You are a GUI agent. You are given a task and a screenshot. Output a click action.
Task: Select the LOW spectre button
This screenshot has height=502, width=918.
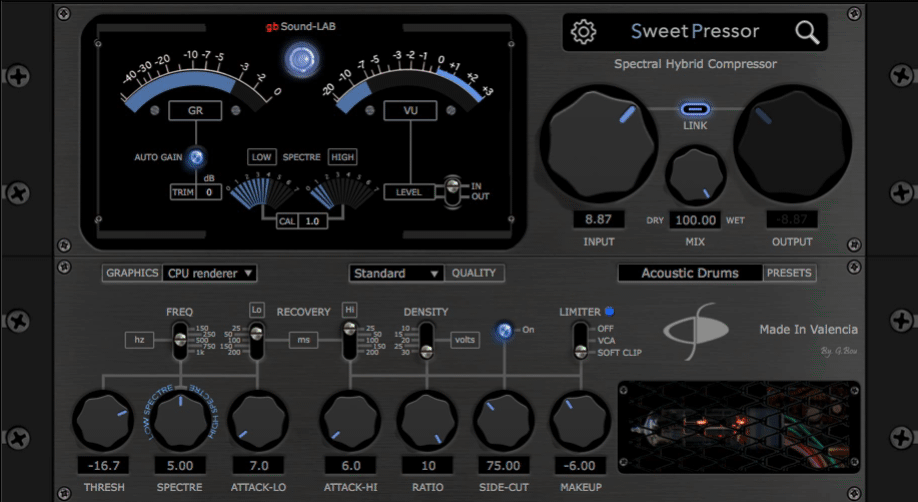click(x=262, y=157)
